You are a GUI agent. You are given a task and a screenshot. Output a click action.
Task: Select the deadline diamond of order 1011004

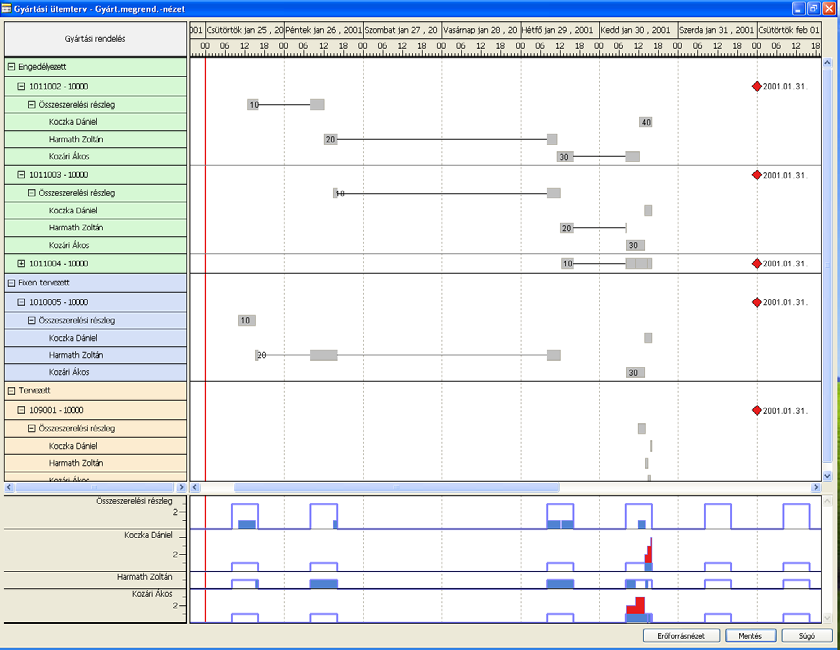756,264
